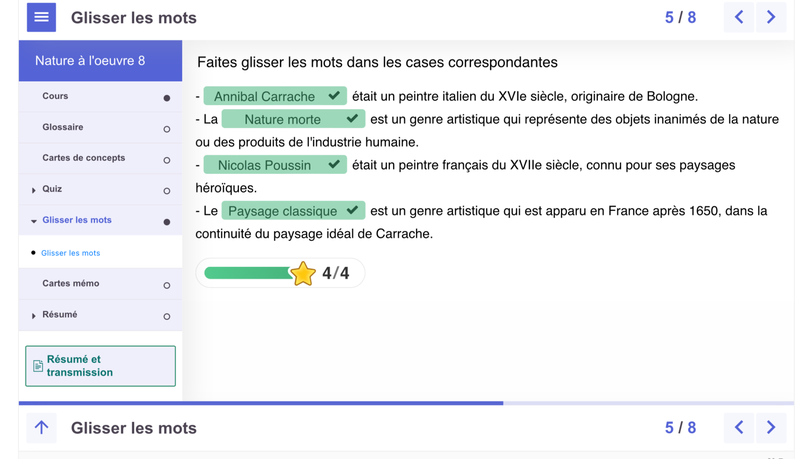Go to previous page with top arrow
Screen dimensions: 800x459
(x=739, y=17)
